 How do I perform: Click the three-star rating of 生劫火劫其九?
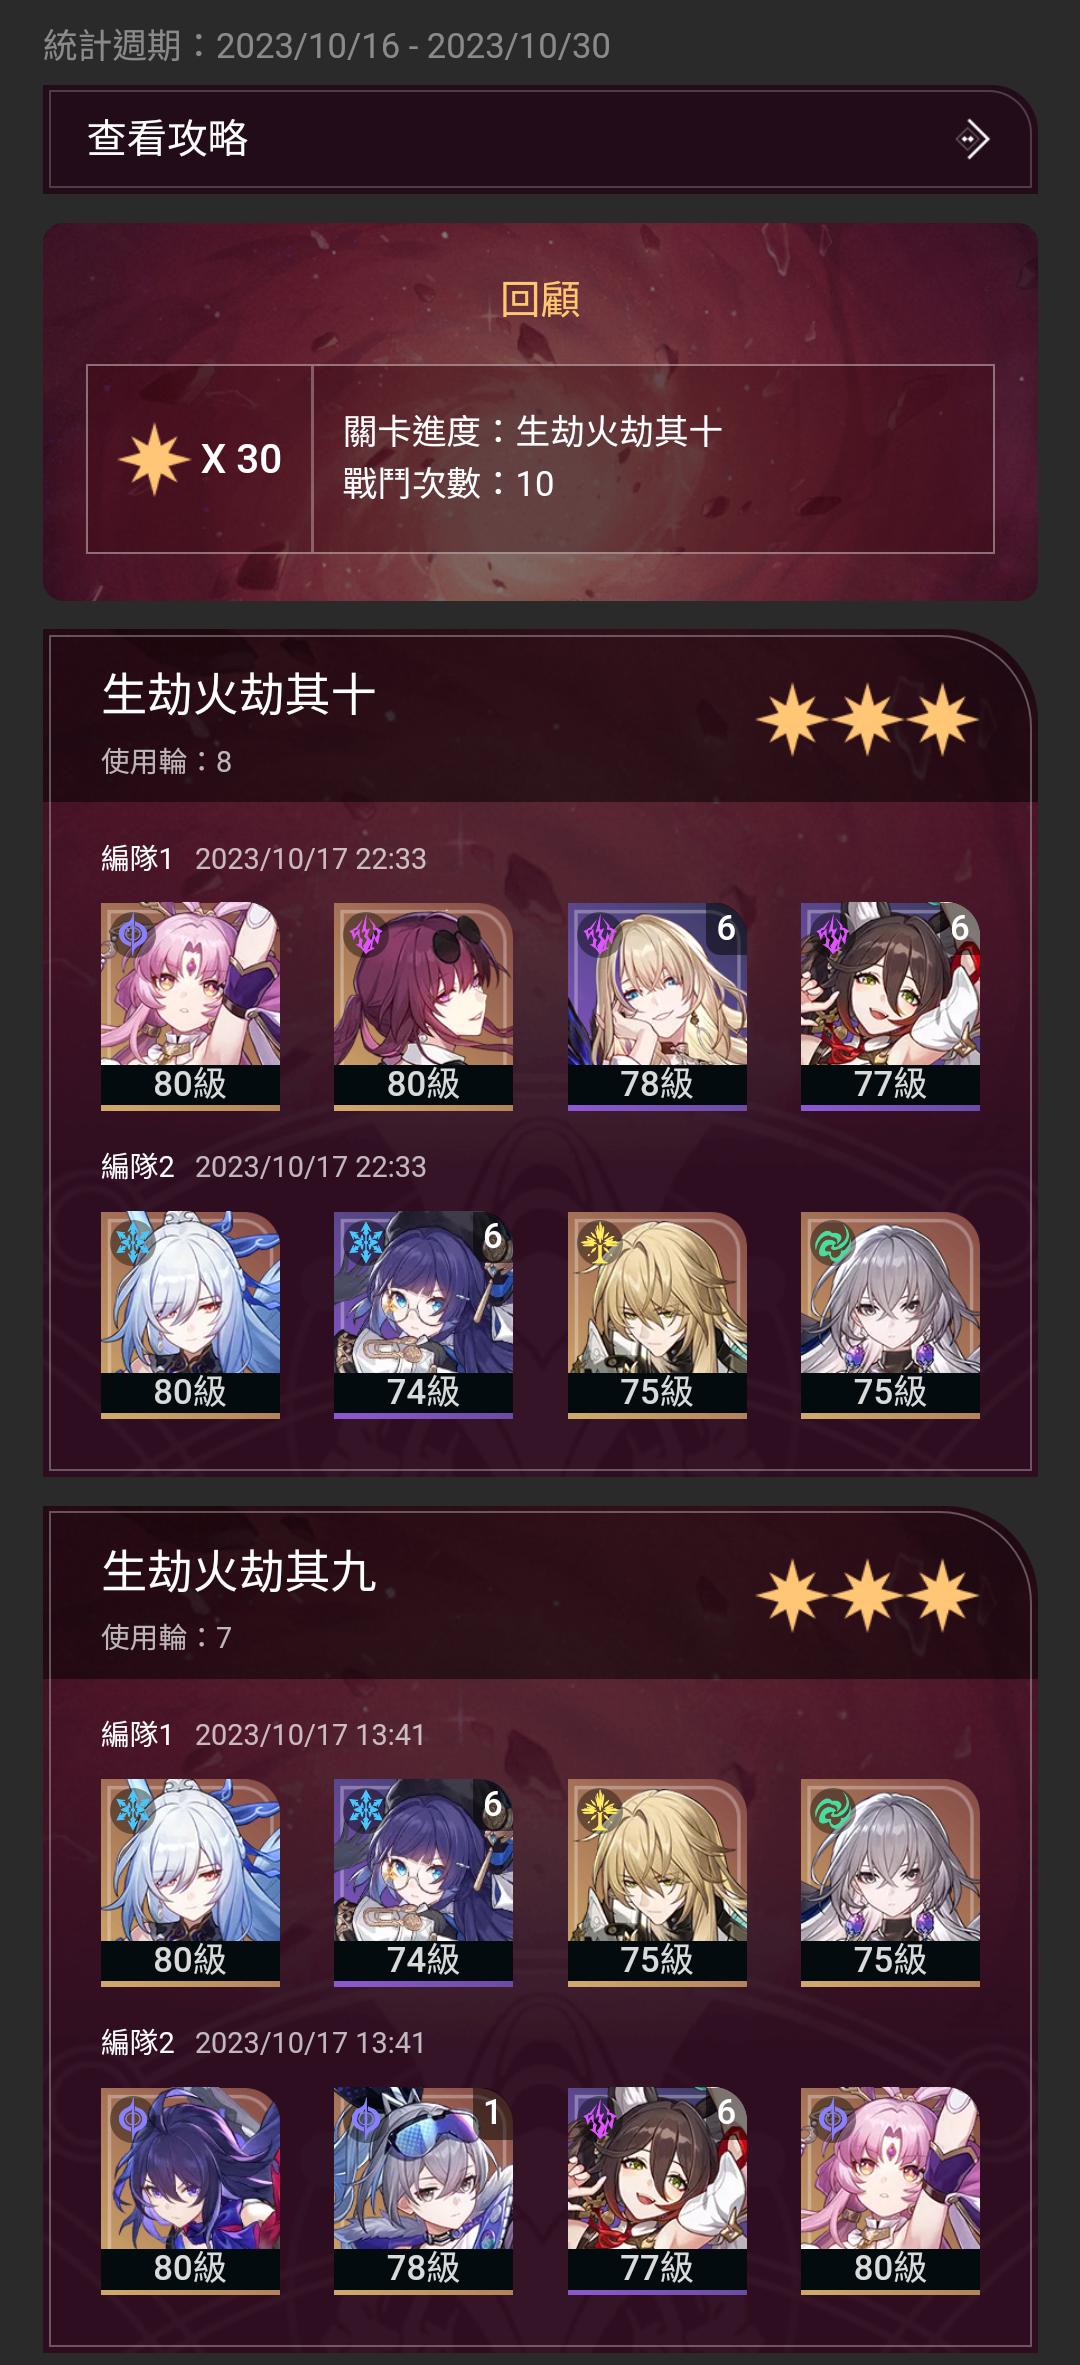pyautogui.click(x=867, y=1595)
